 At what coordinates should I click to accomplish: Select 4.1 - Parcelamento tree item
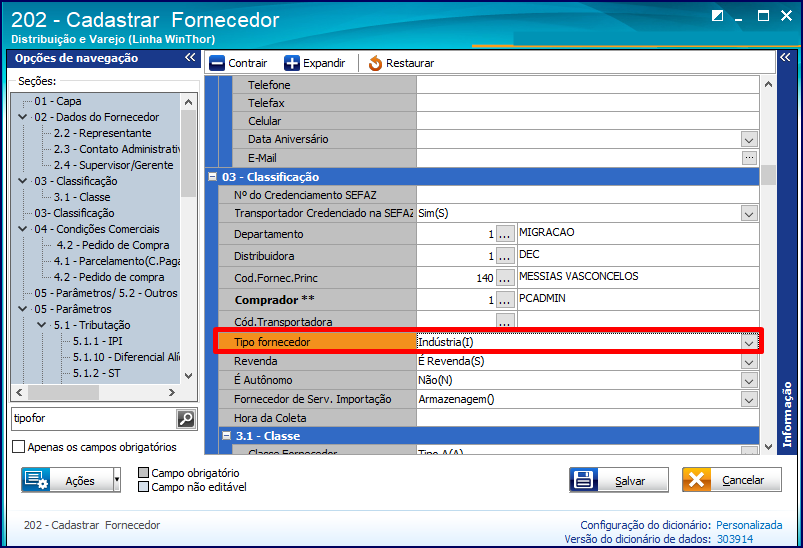[x=117, y=261]
